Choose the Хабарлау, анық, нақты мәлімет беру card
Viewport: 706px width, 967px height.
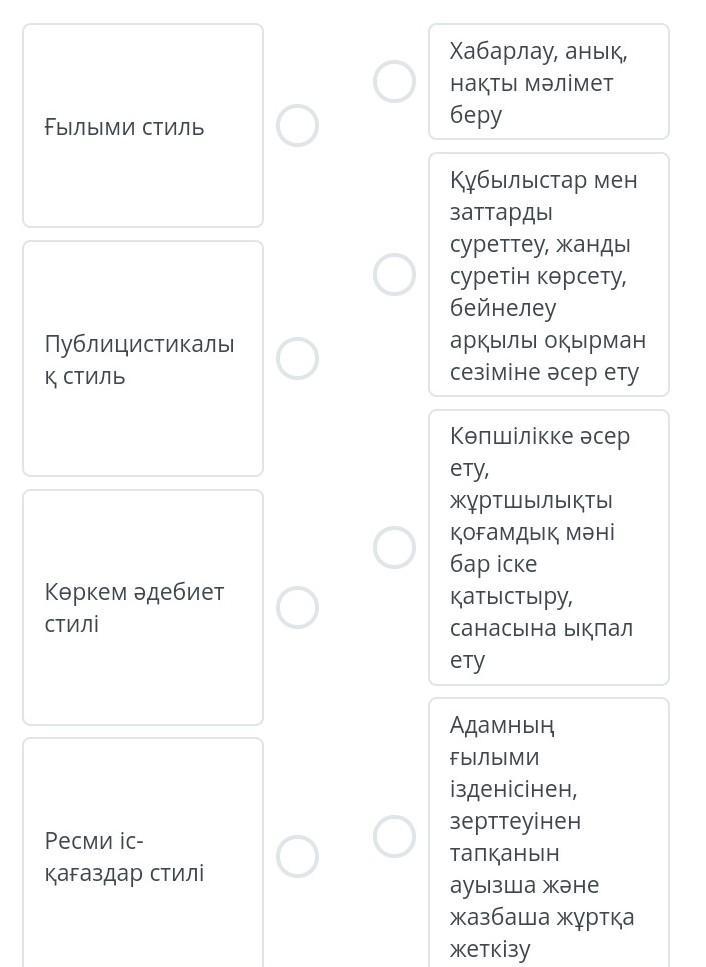(x=549, y=81)
